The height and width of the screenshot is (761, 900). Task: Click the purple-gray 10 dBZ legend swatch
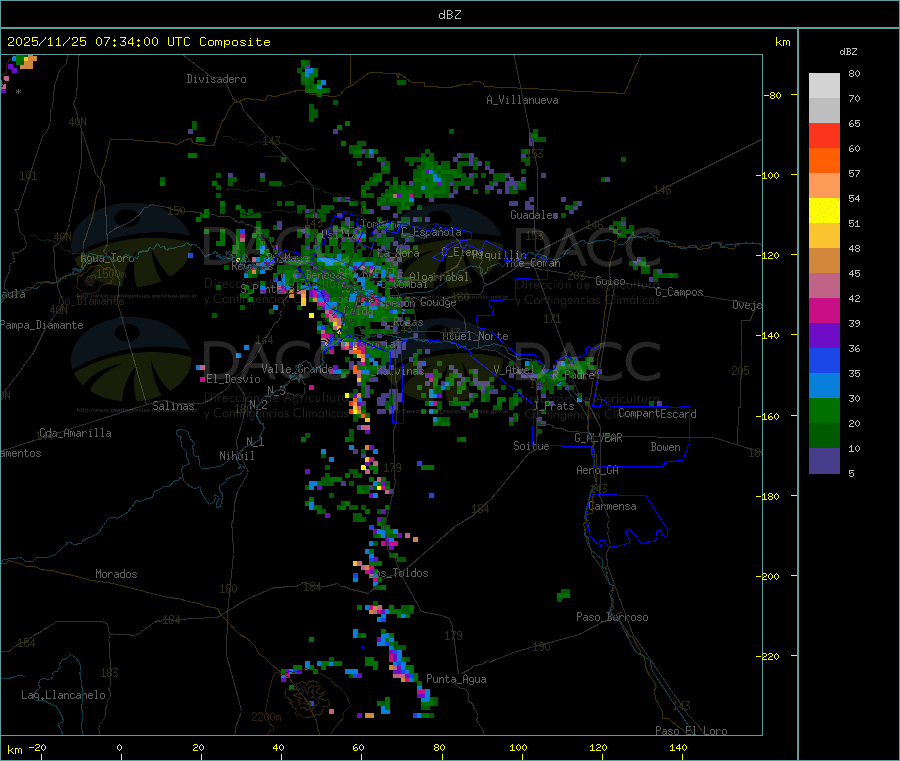(x=824, y=460)
